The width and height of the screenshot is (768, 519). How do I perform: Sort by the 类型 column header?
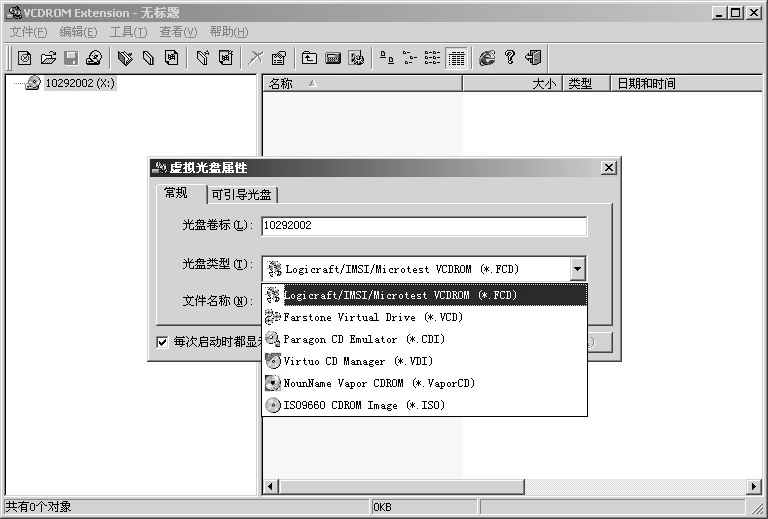pos(586,84)
